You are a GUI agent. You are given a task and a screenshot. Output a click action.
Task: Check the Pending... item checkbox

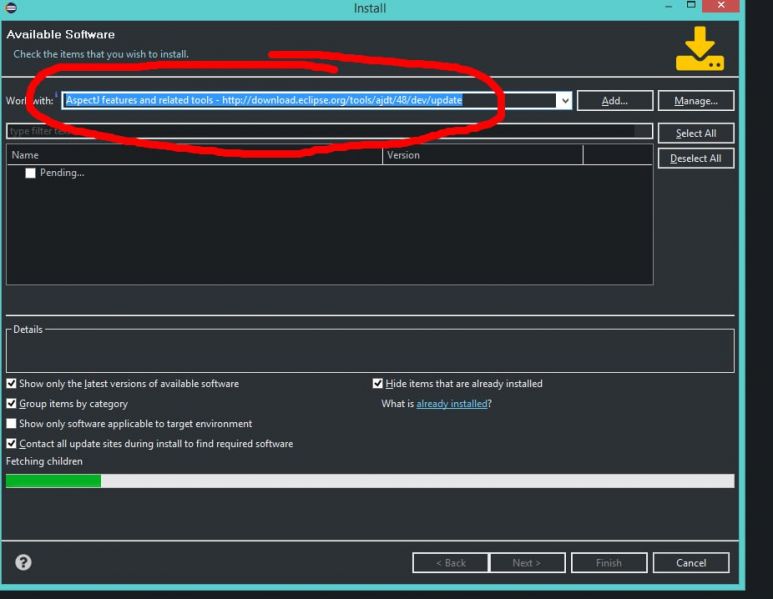(30, 173)
